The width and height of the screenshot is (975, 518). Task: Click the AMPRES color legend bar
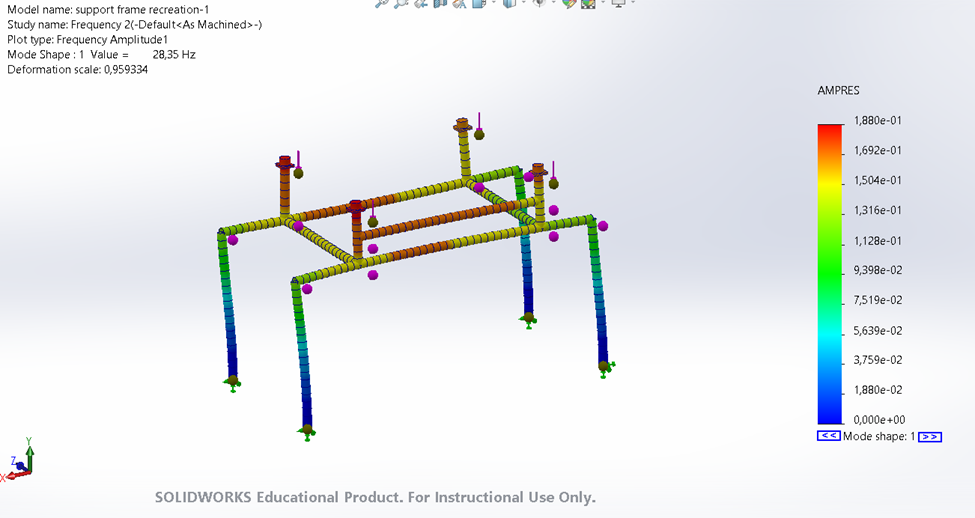tap(829, 274)
